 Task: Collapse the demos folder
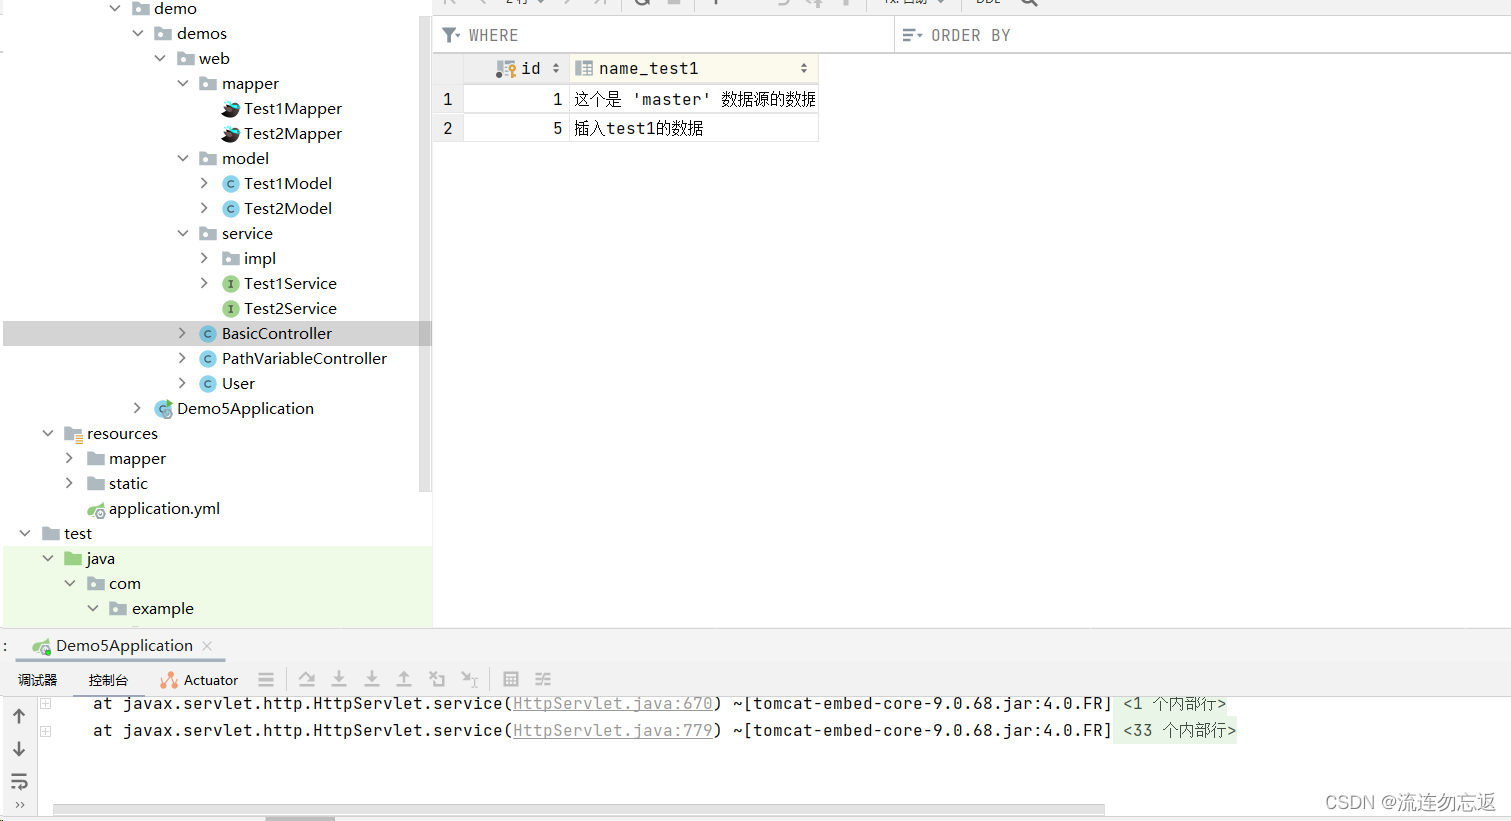click(139, 32)
